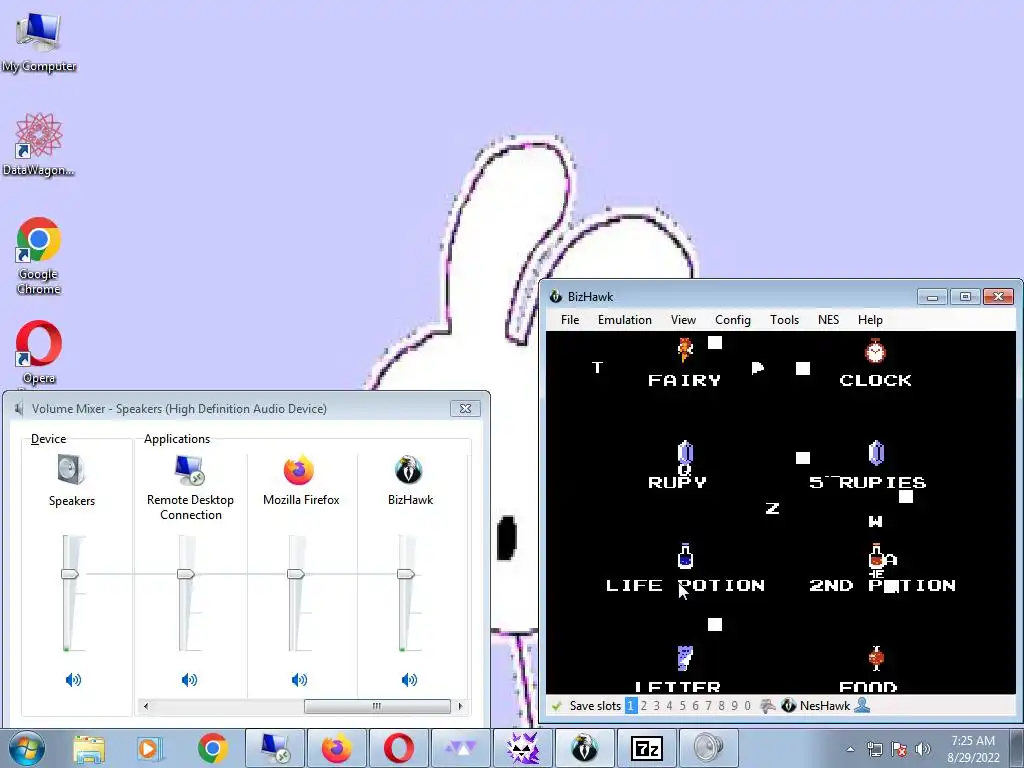Screen dimensions: 1024x768
Task: Mute Remote Desktop Connection audio
Action: (x=189, y=680)
